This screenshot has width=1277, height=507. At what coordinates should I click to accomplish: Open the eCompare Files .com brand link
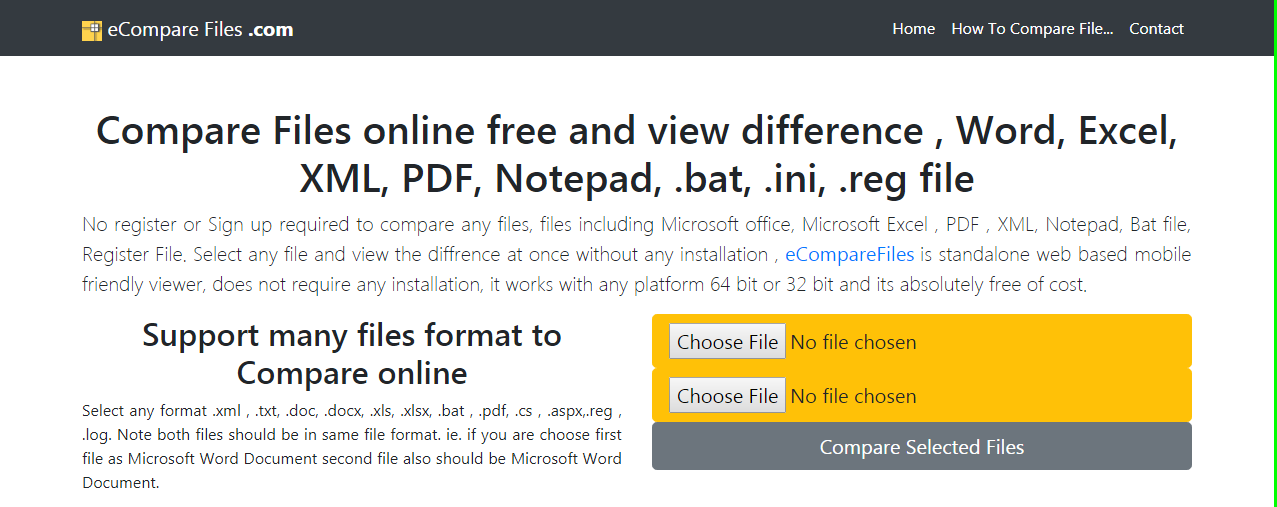click(x=188, y=29)
